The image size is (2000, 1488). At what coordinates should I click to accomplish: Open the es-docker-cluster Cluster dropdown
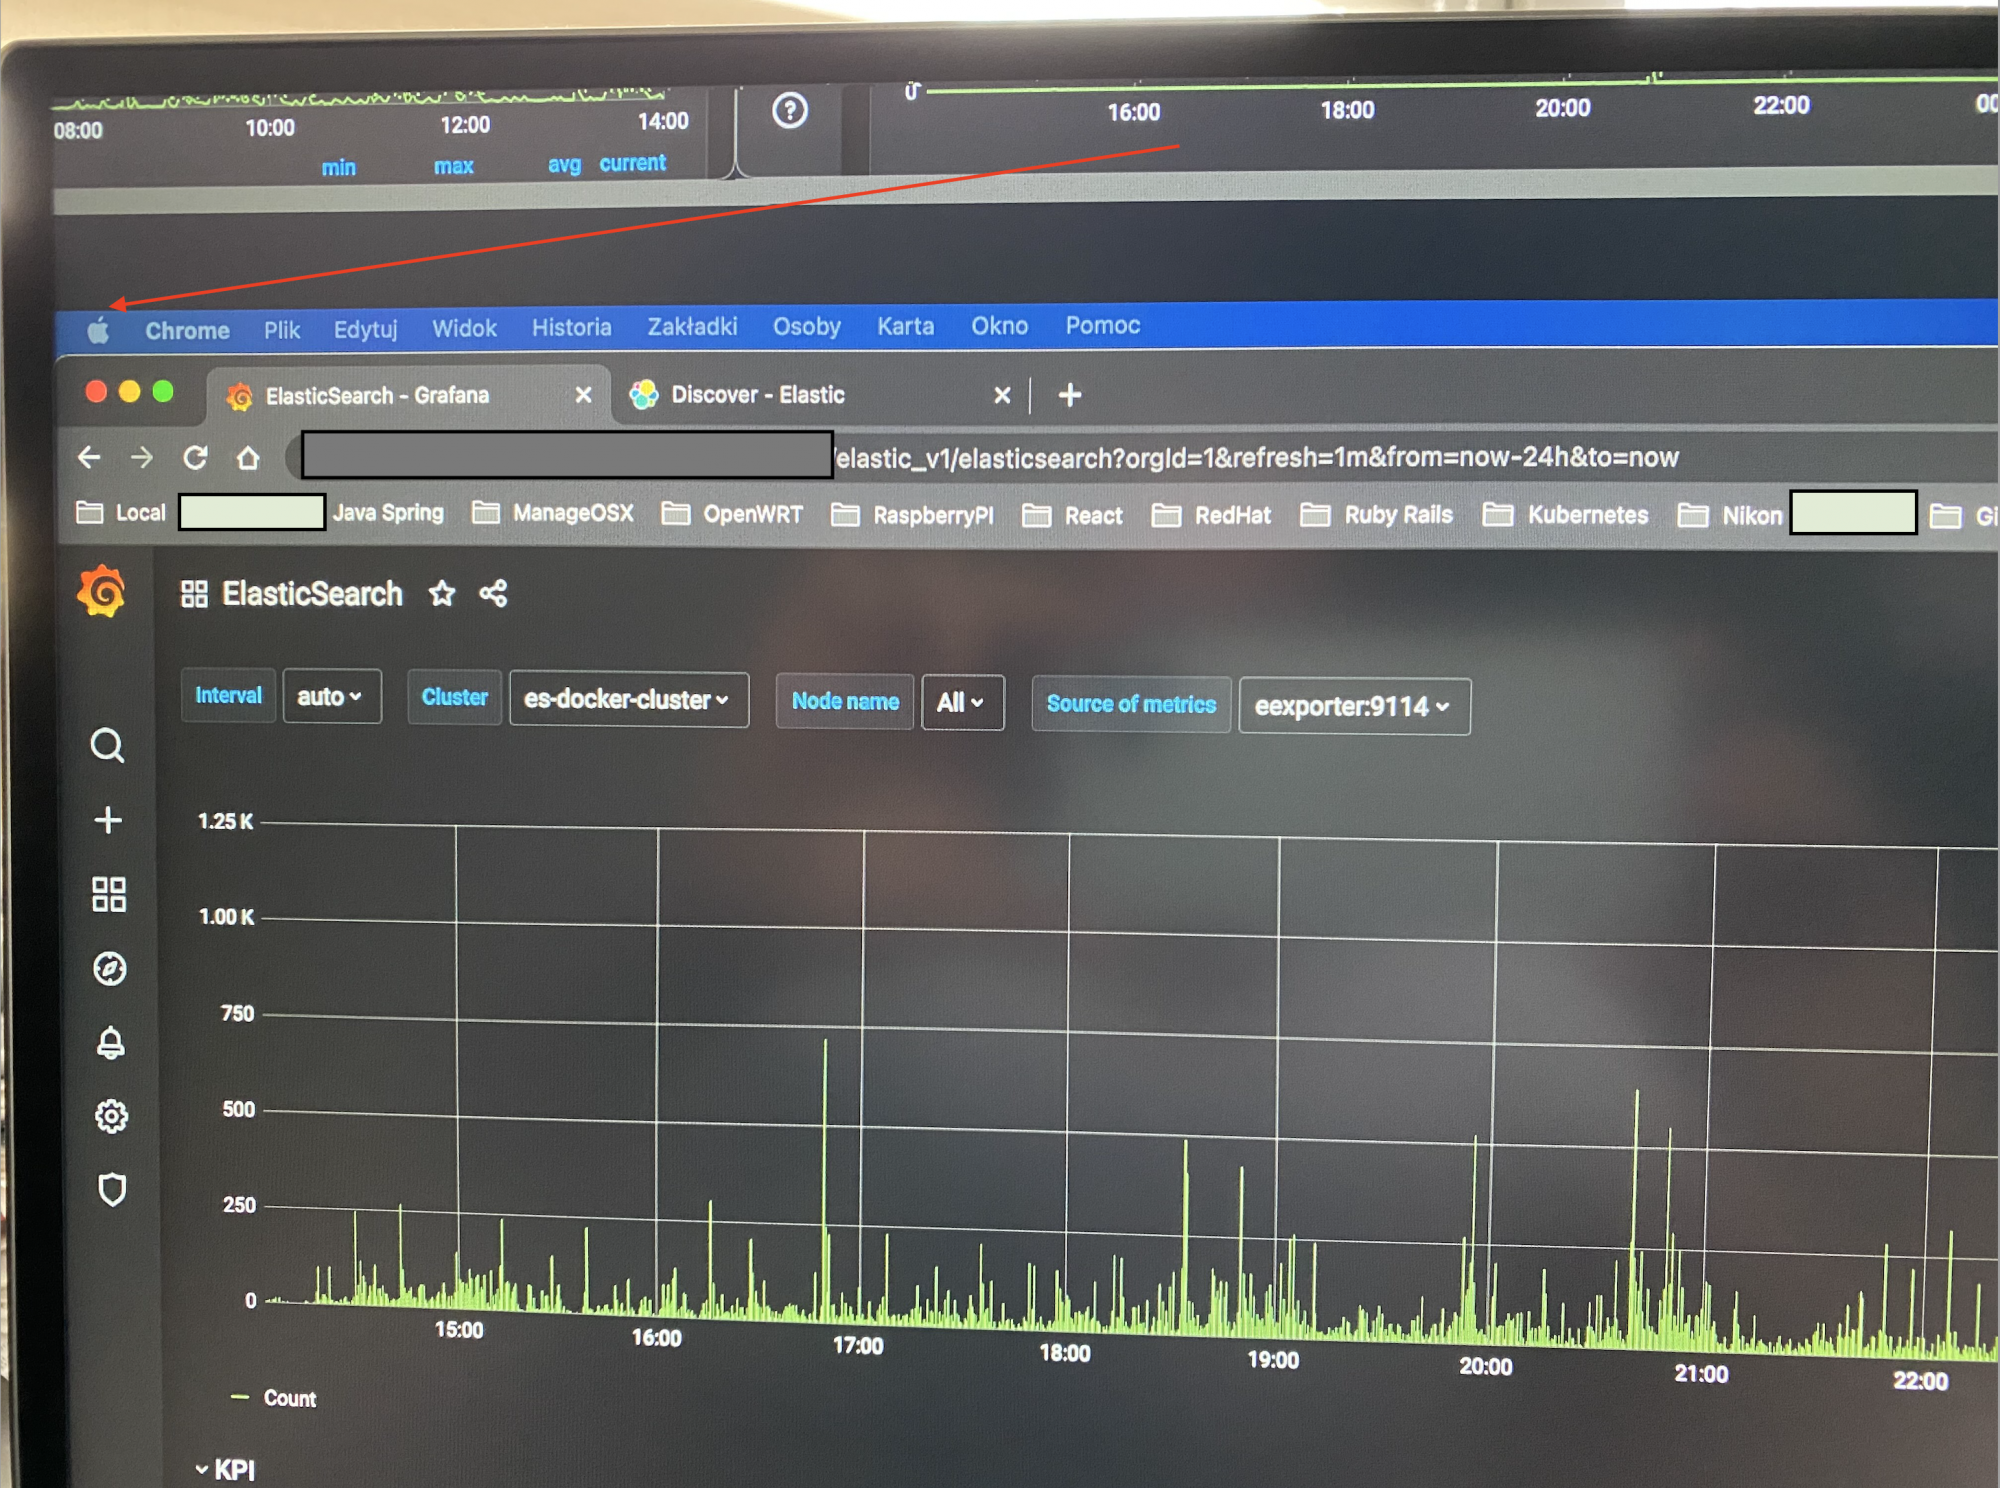coord(628,699)
